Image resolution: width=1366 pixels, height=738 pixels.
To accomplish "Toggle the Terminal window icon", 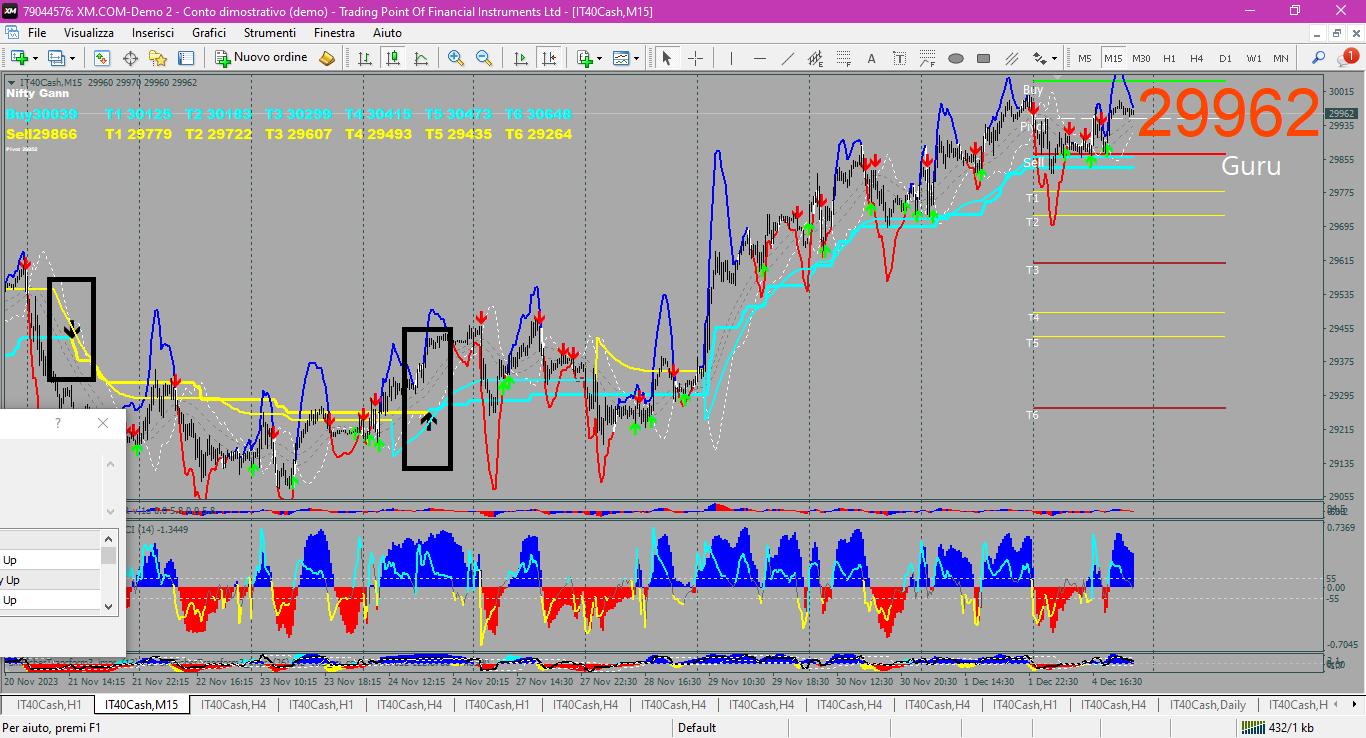I will 186,58.
